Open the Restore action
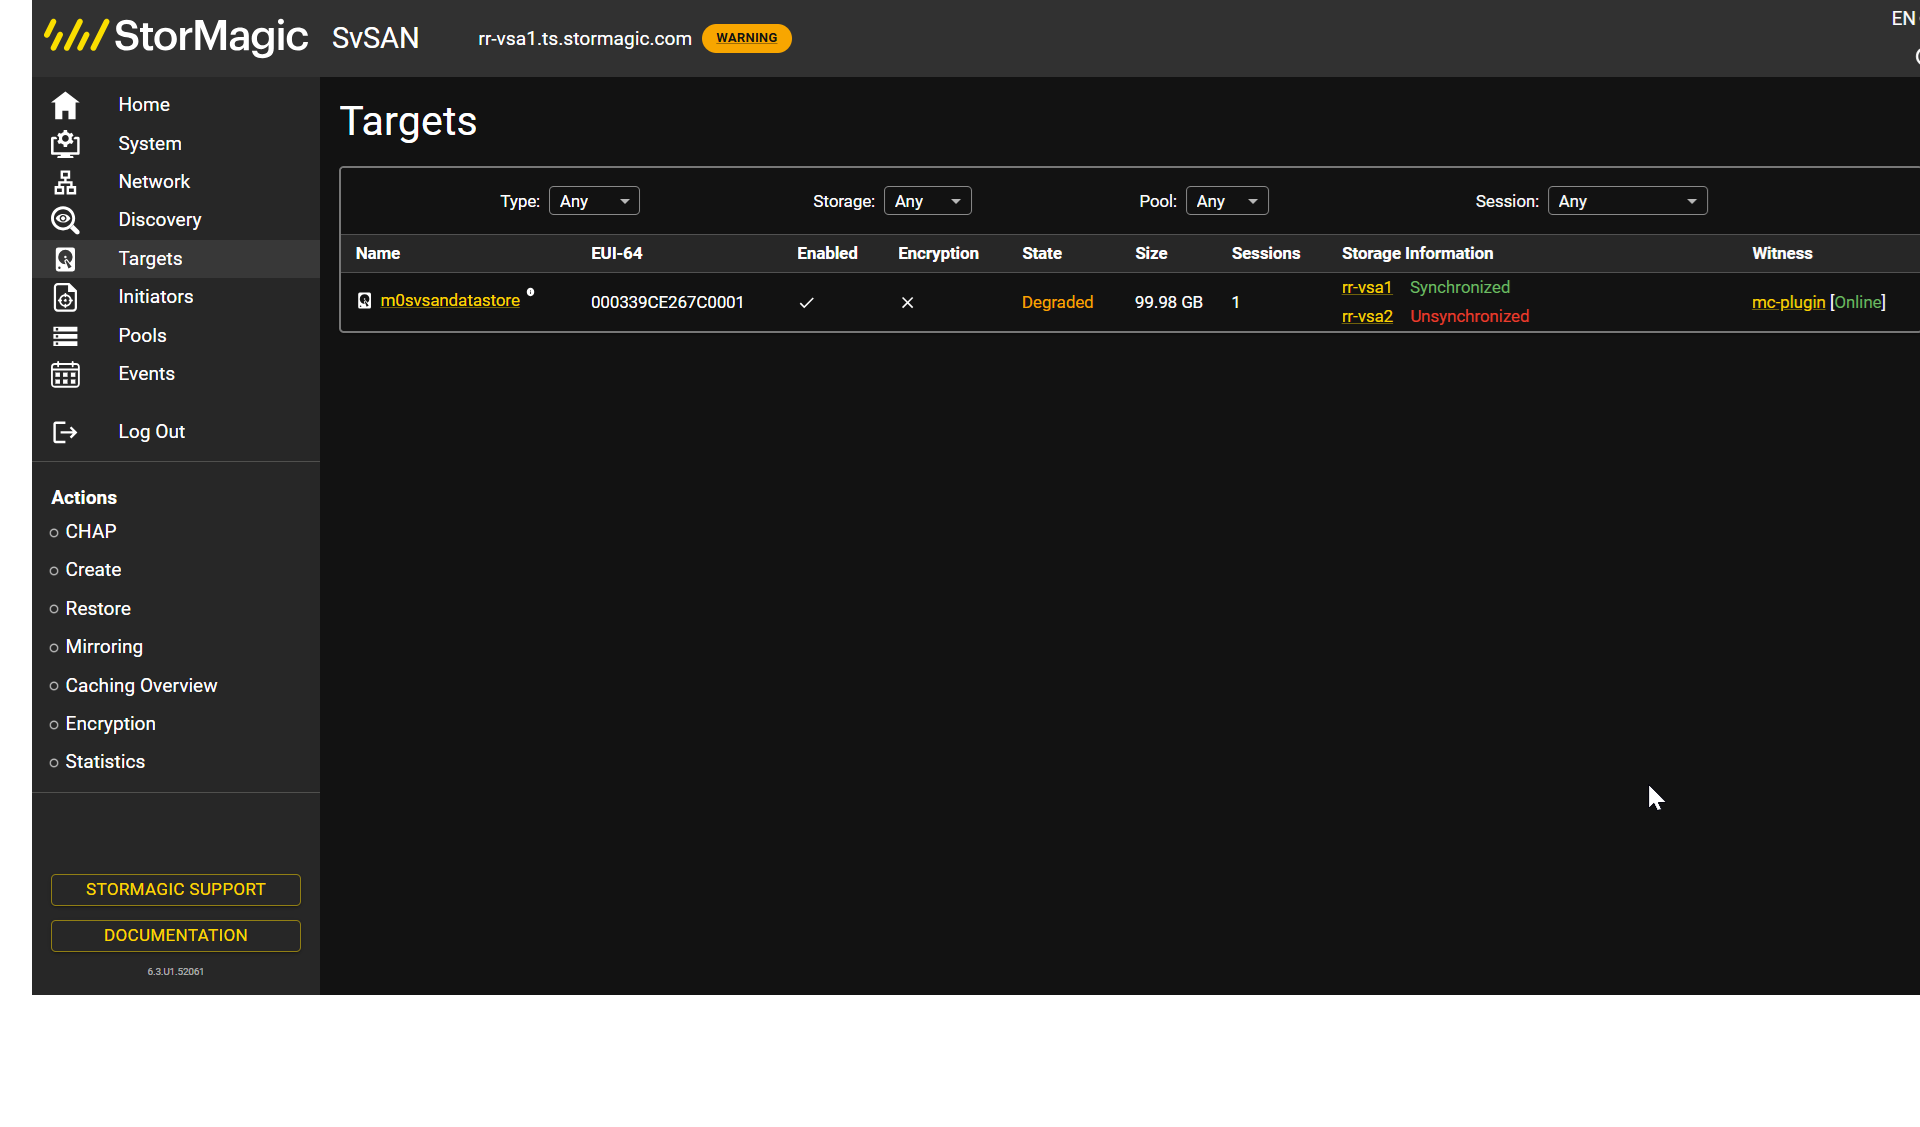This screenshot has width=1920, height=1127. (x=98, y=609)
